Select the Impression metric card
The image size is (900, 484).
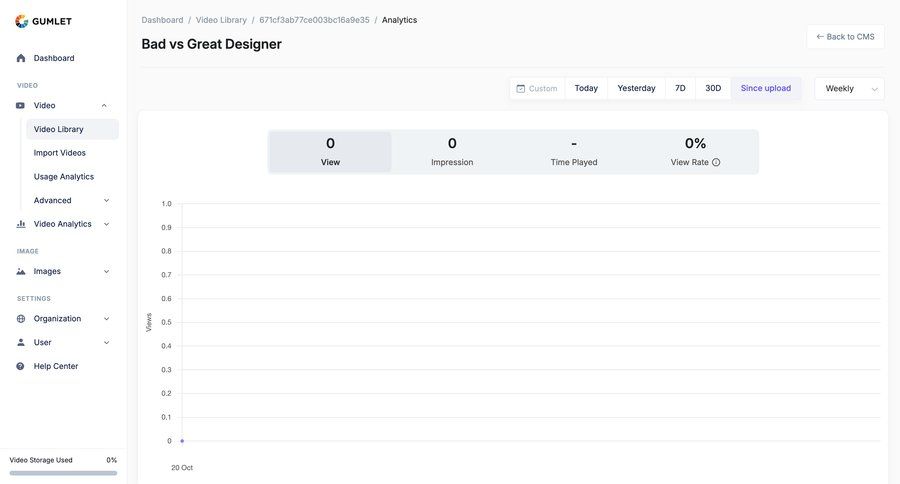[x=452, y=152]
